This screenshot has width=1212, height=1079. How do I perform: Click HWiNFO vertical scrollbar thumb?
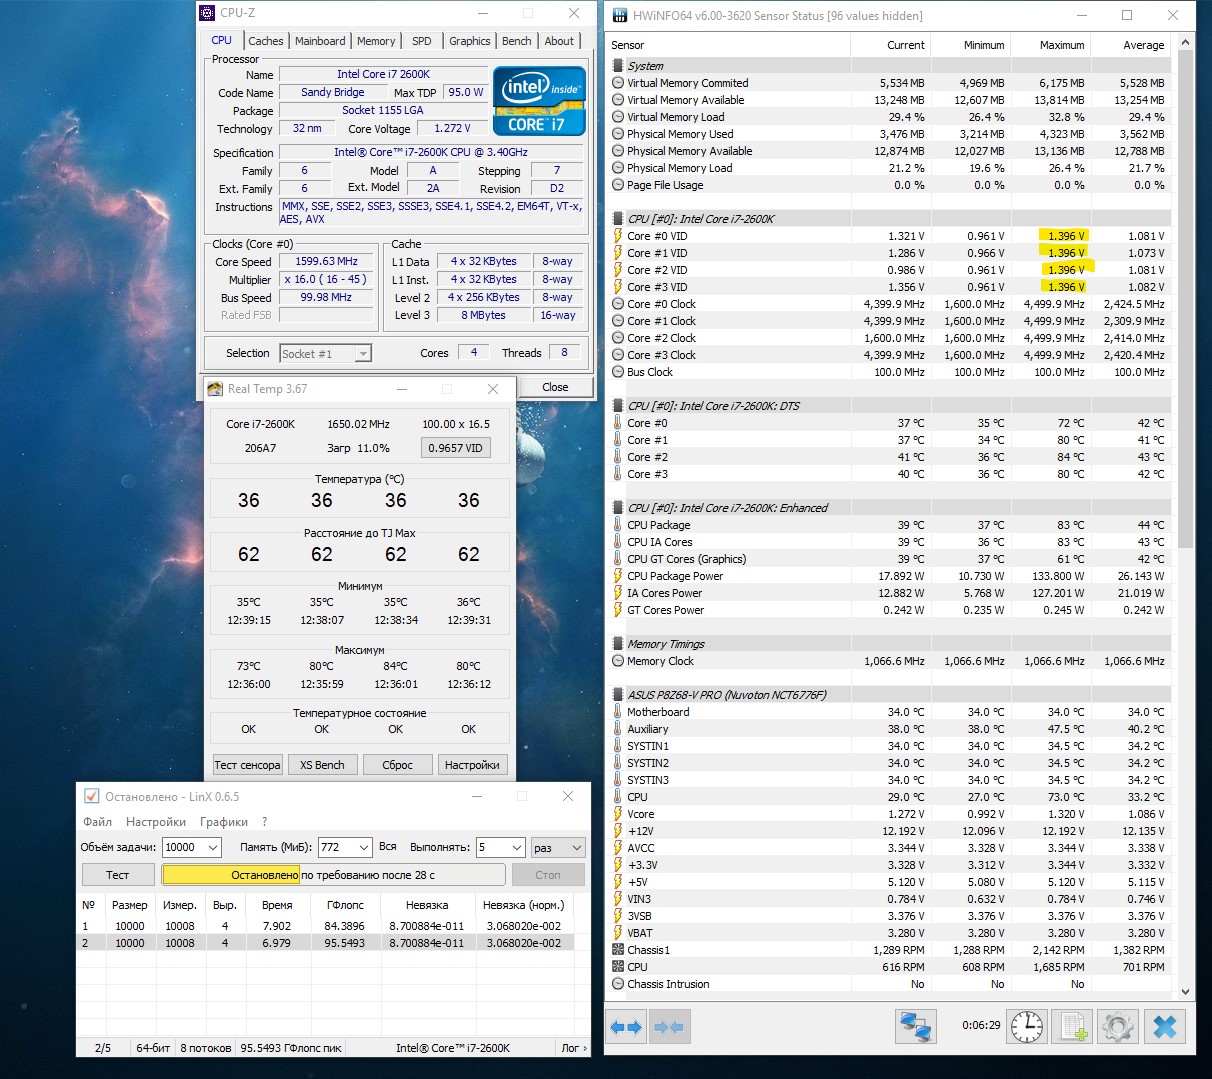1186,298
